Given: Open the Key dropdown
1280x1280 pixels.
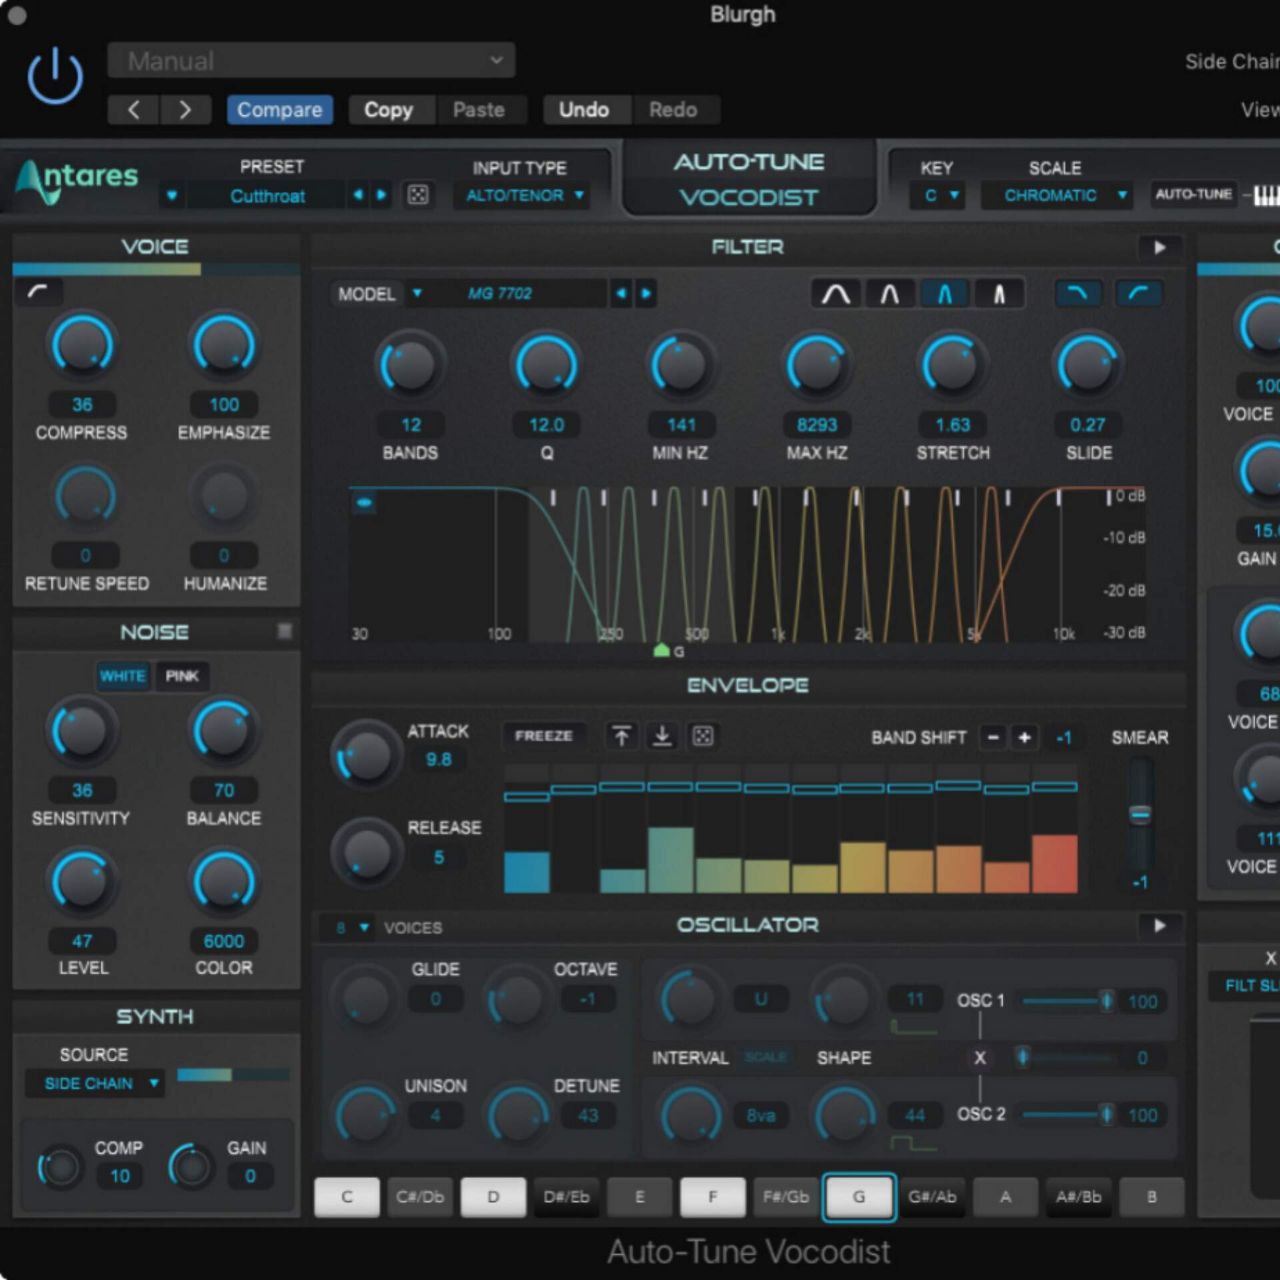Looking at the screenshot, I should click(x=937, y=195).
